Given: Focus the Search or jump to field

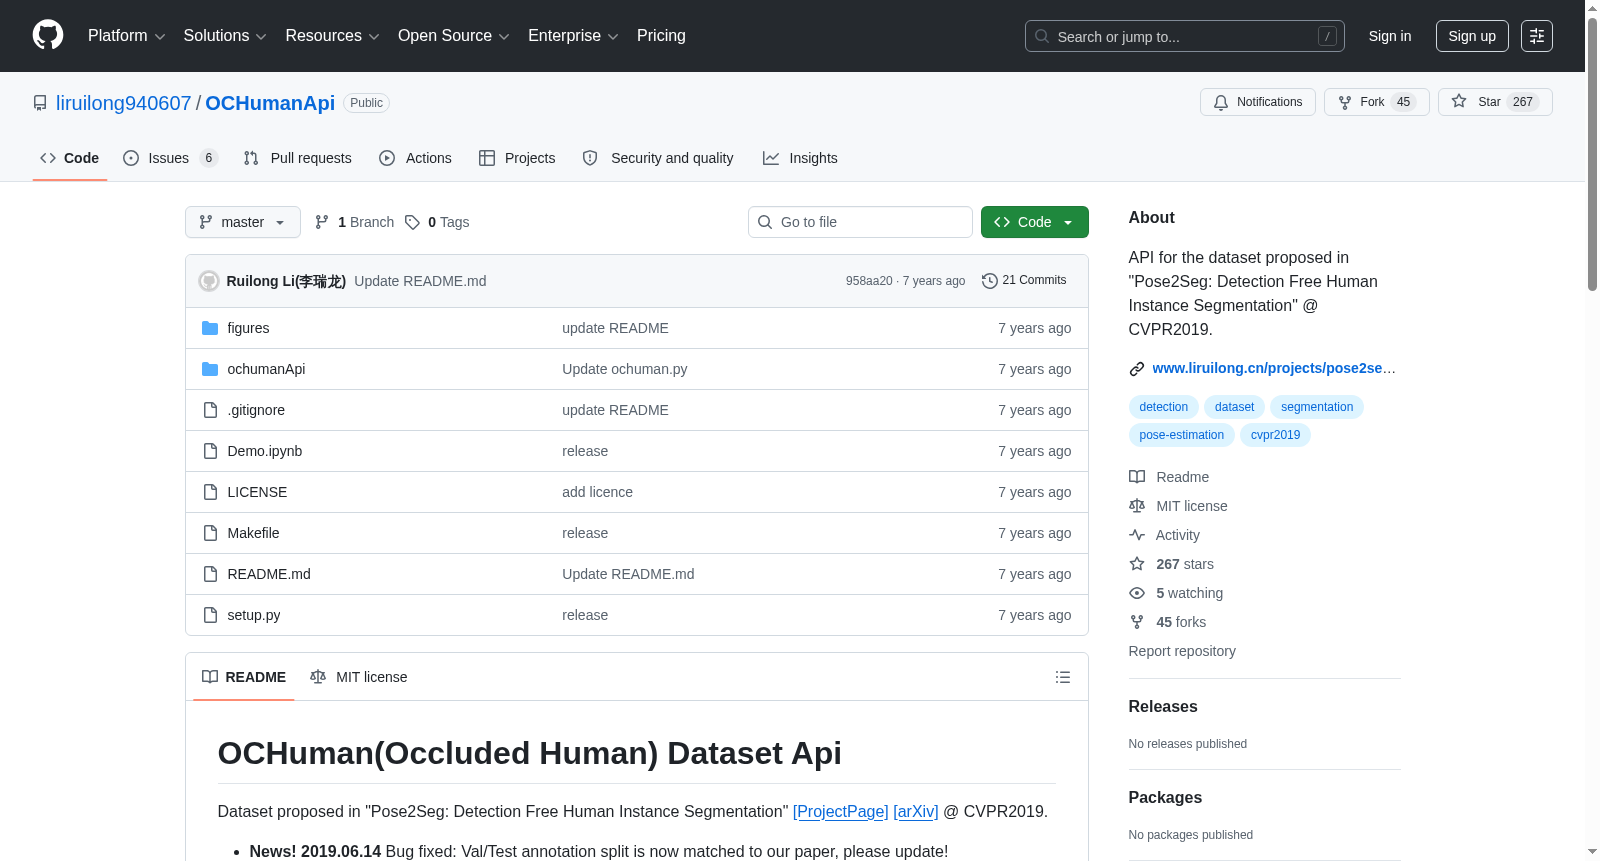Looking at the screenshot, I should 1185,36.
